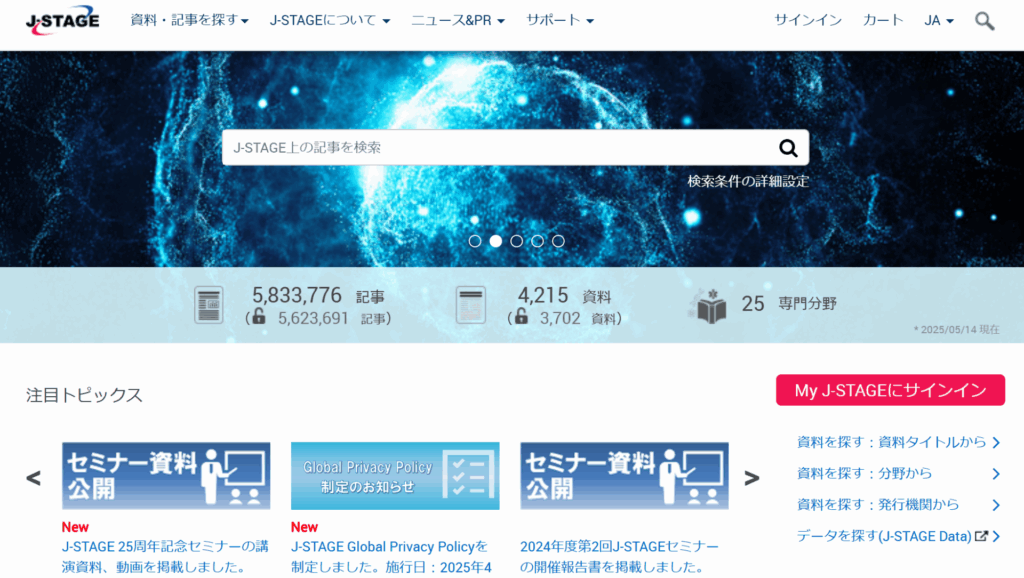The image size is (1024, 578).
Task: Open the JA language dropdown
Action: 938,20
